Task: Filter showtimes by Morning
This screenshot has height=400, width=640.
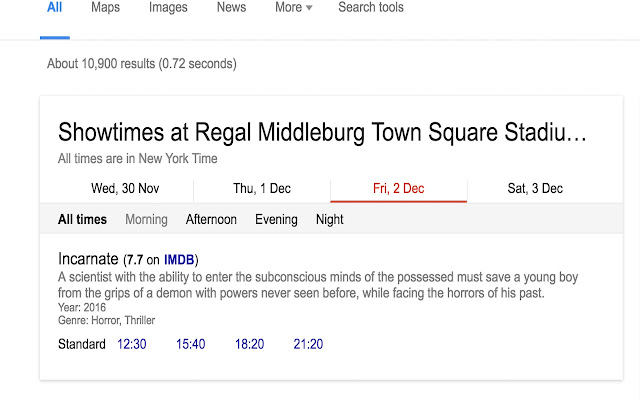Action: pos(146,220)
